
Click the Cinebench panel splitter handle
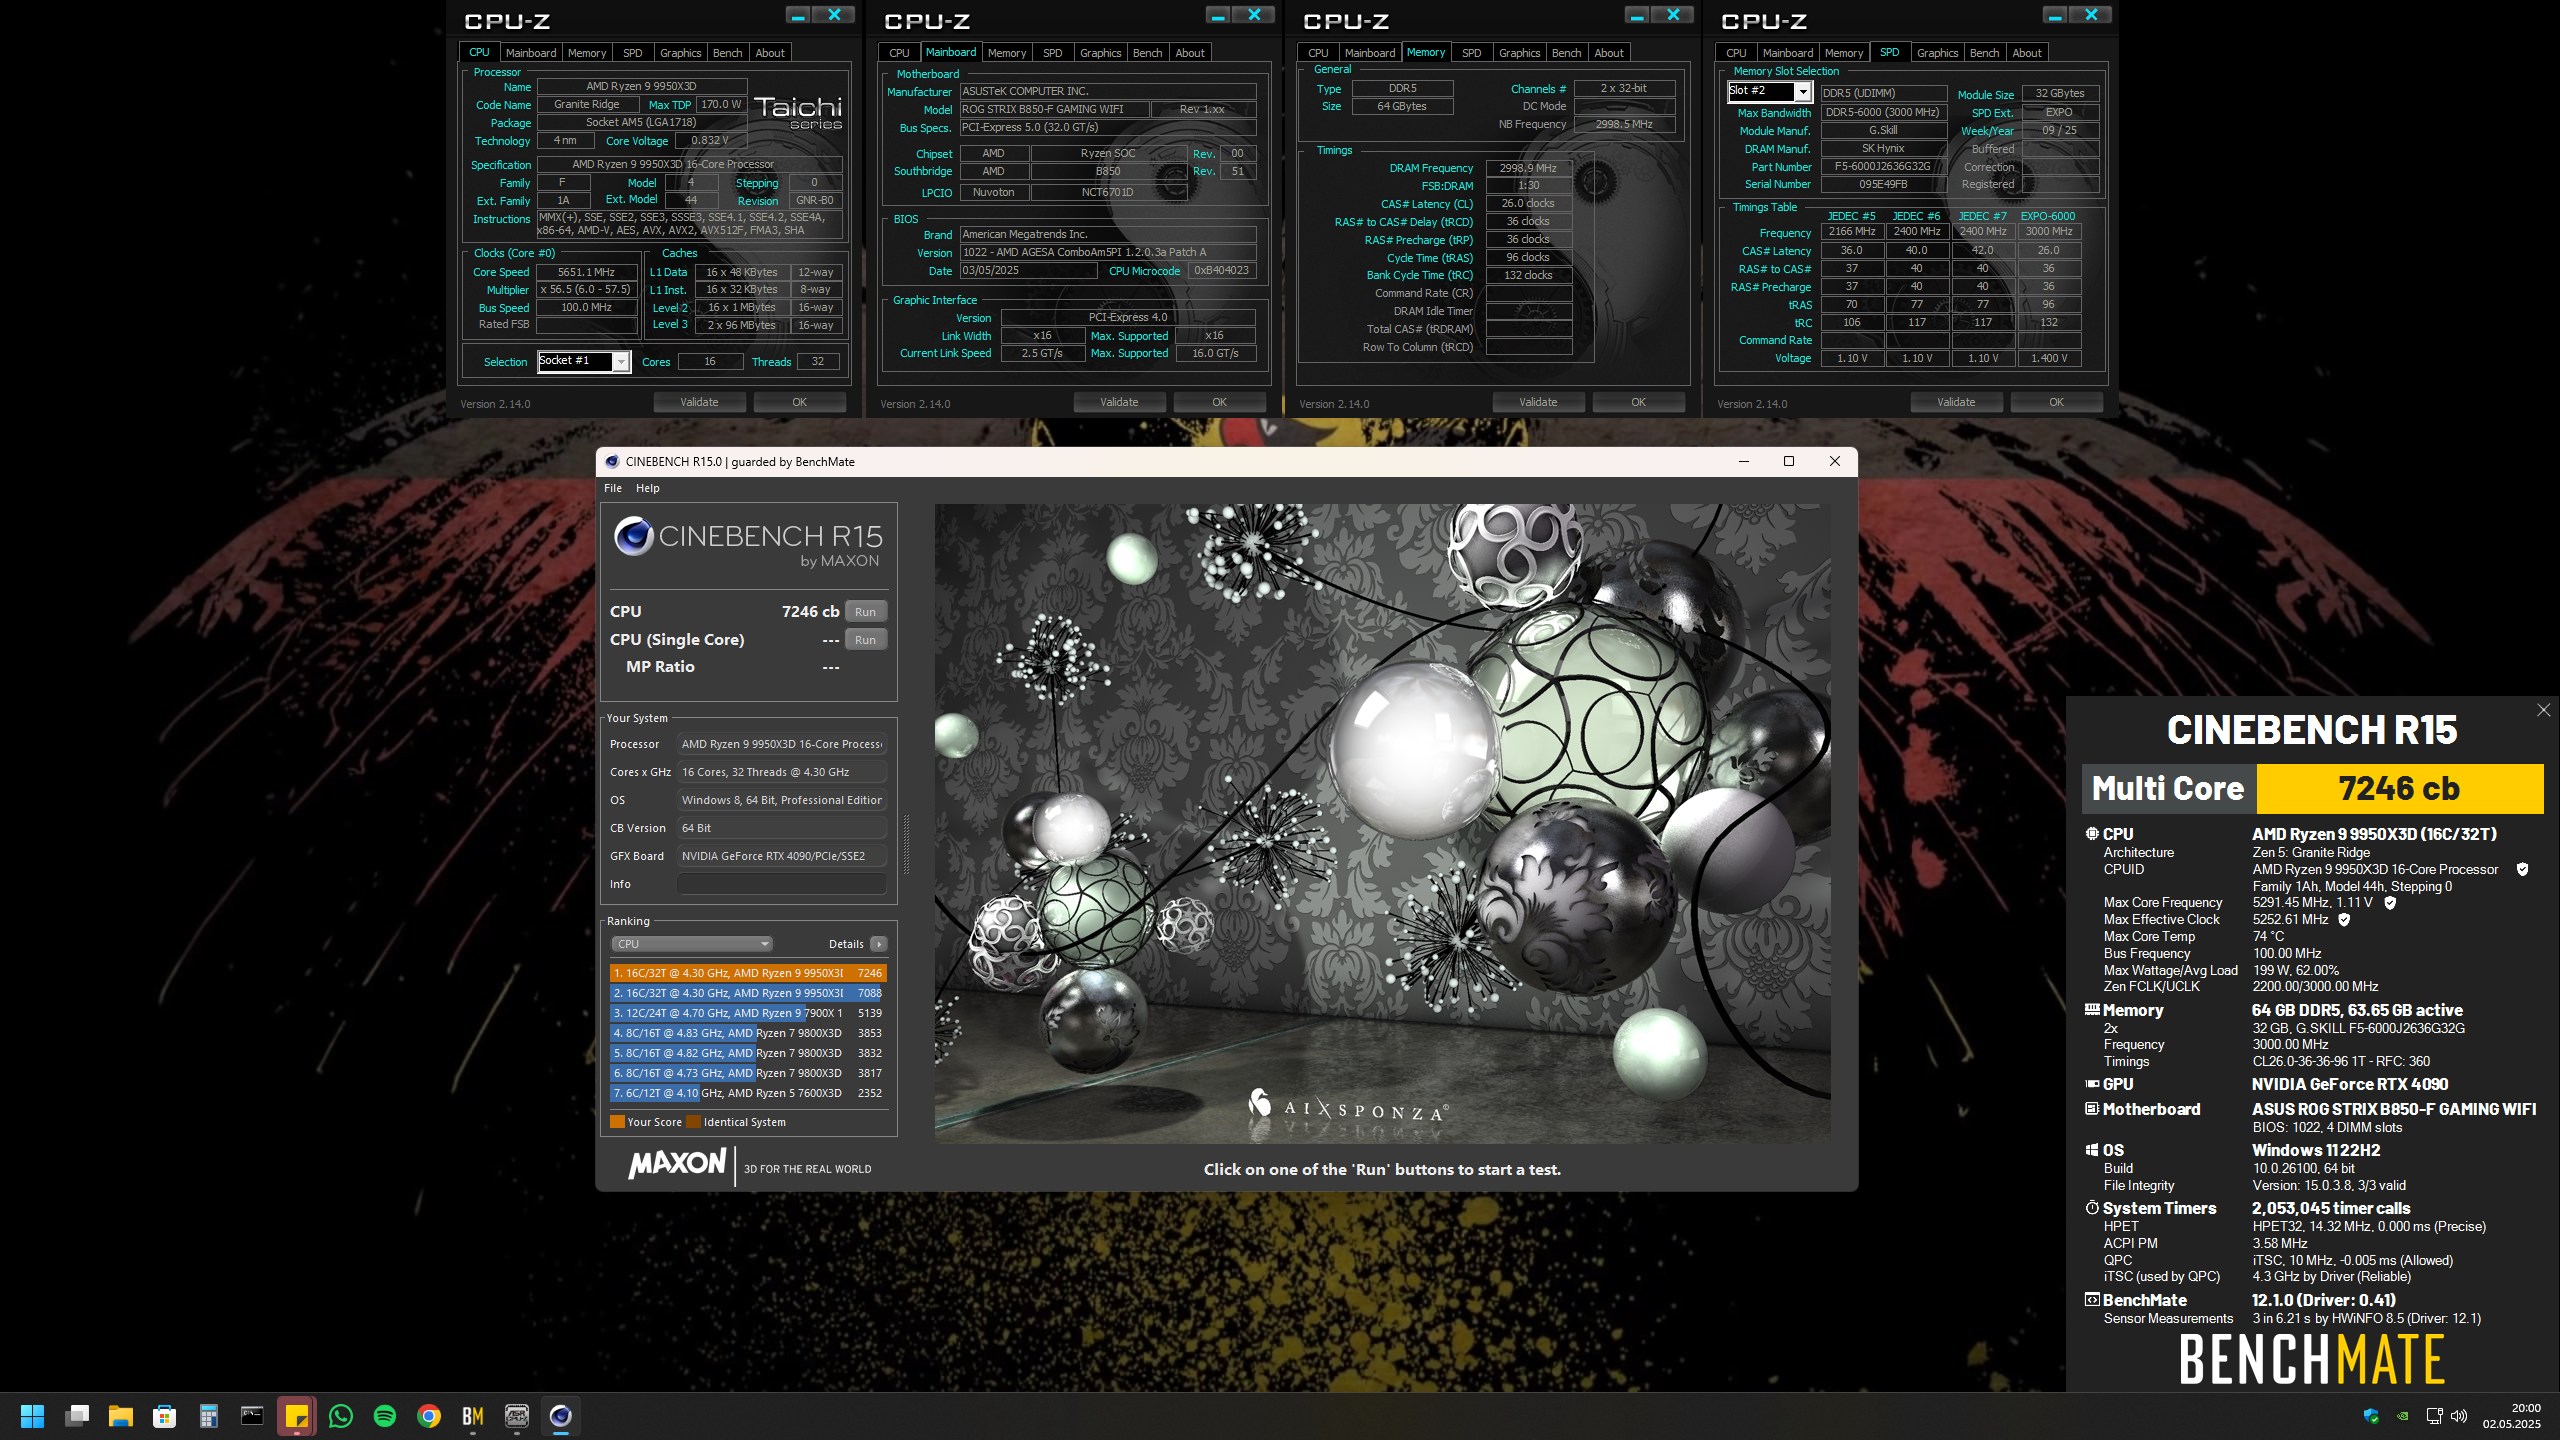tap(907, 845)
